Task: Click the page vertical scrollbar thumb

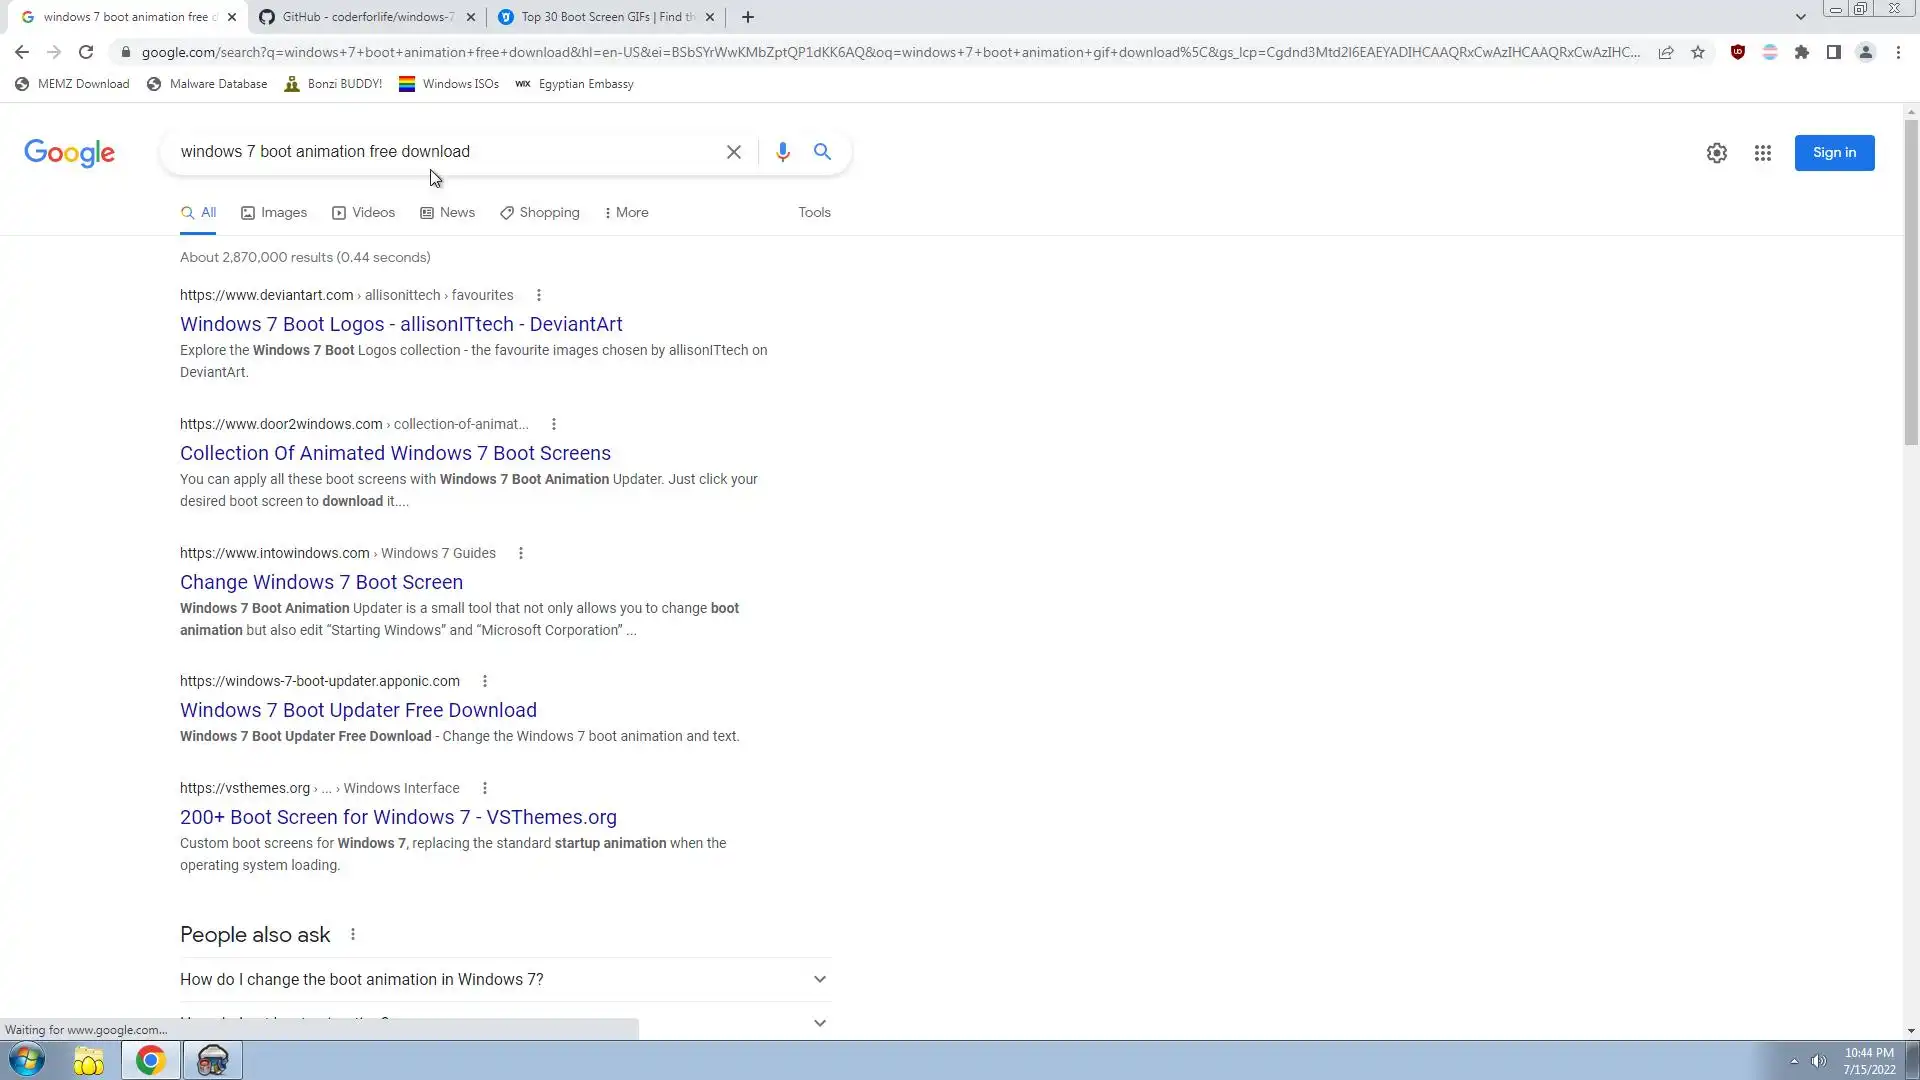Action: point(1910,280)
